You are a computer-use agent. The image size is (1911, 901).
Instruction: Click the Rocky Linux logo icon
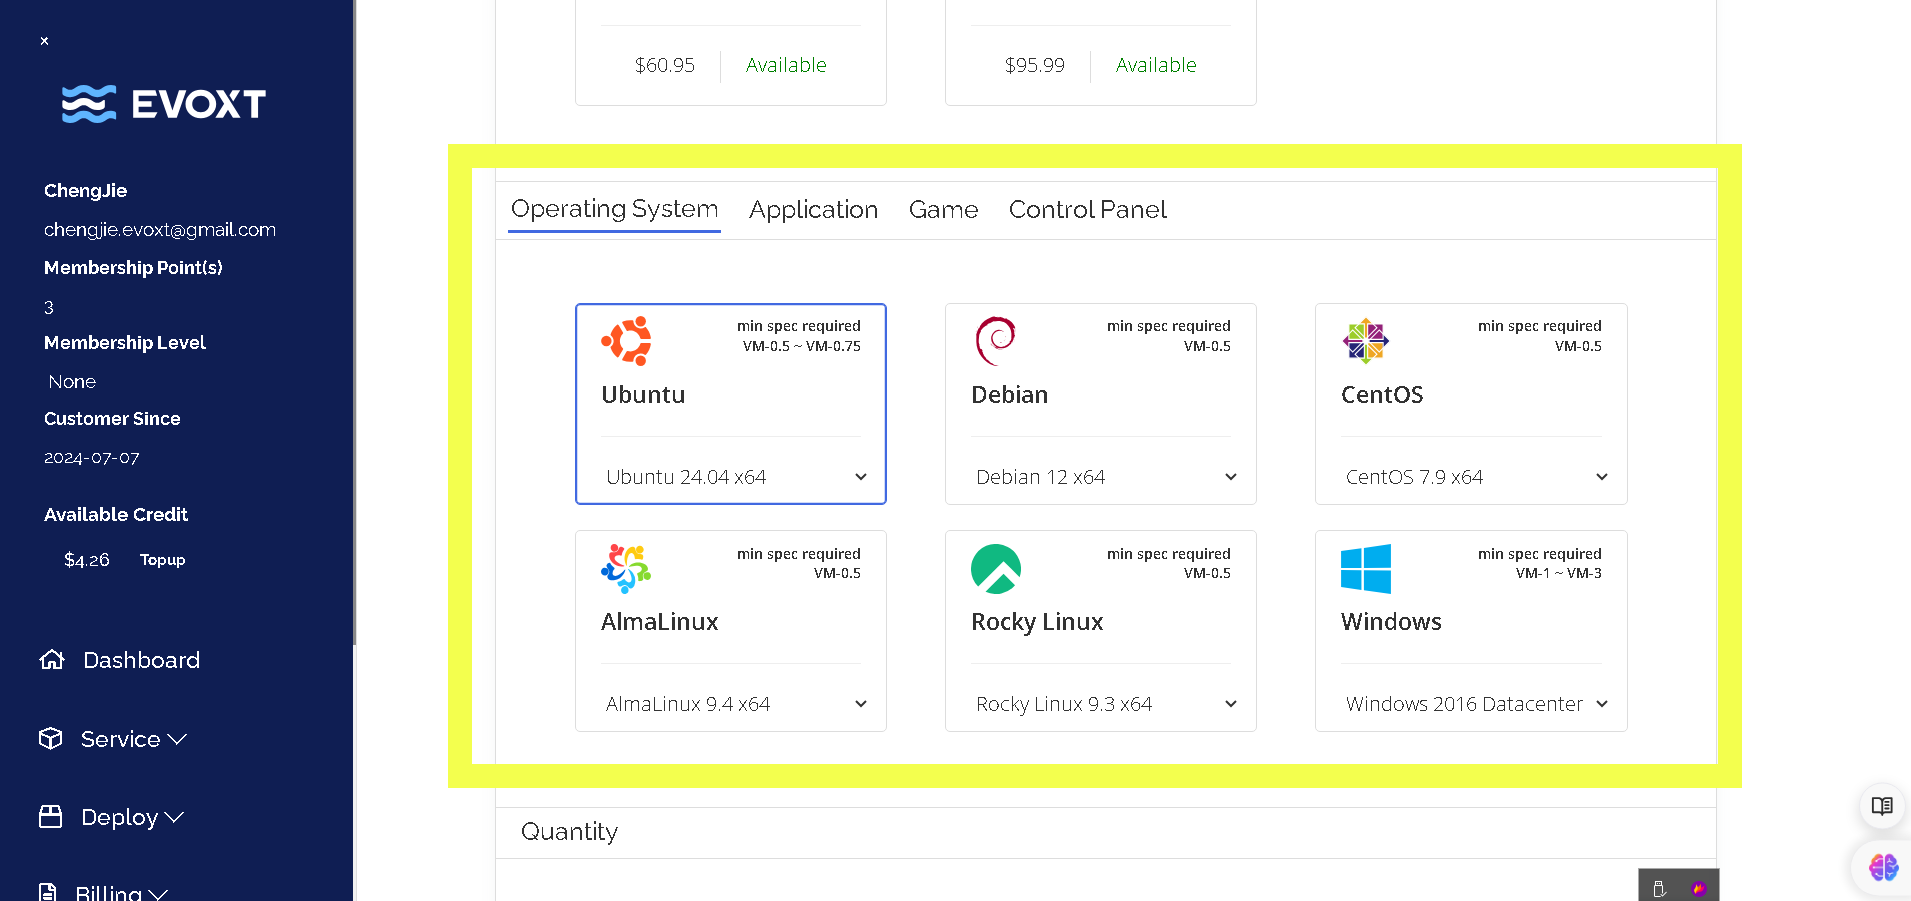(996, 569)
